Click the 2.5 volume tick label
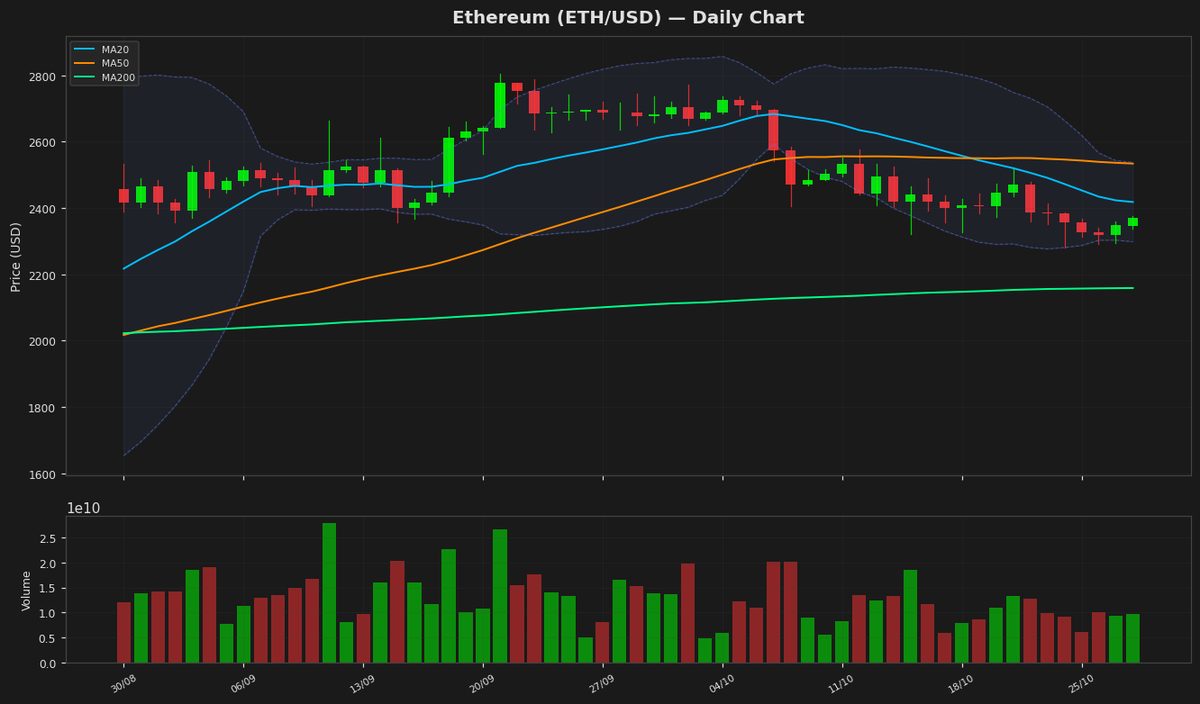Screen dimensions: 1200x704 (50, 539)
